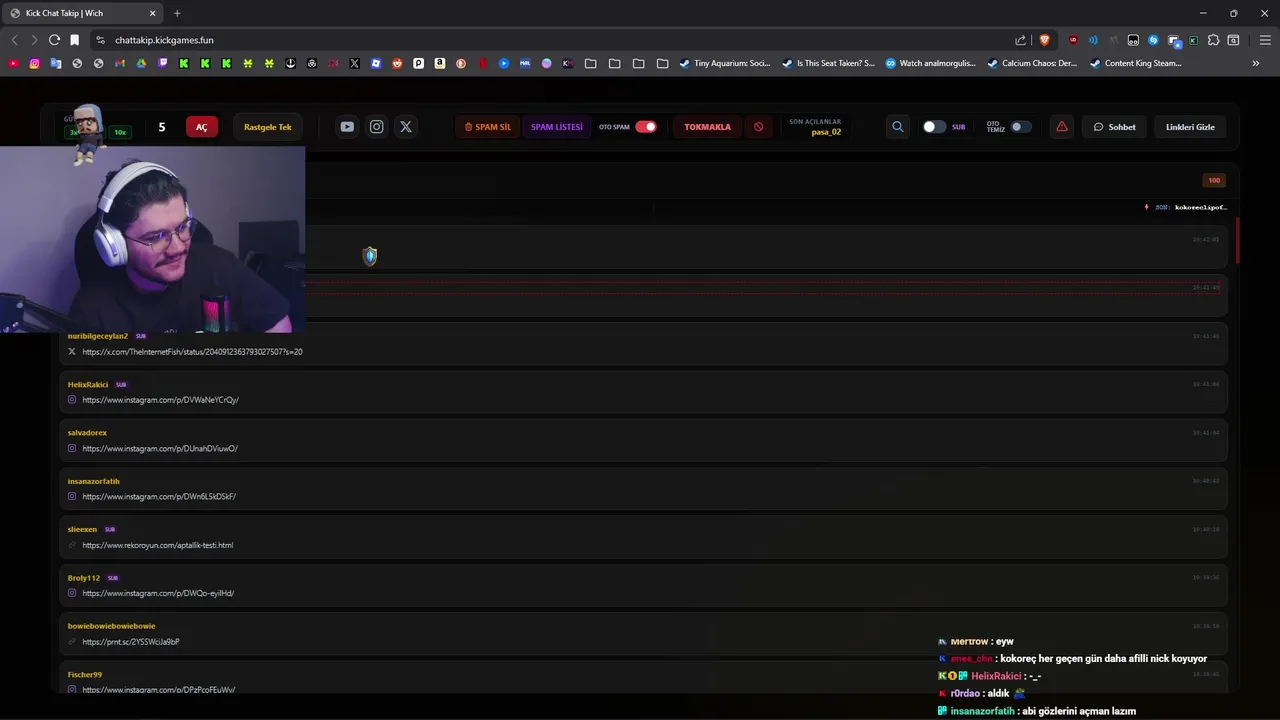
Task: Select the 10x multiplier button
Action: tap(120, 132)
